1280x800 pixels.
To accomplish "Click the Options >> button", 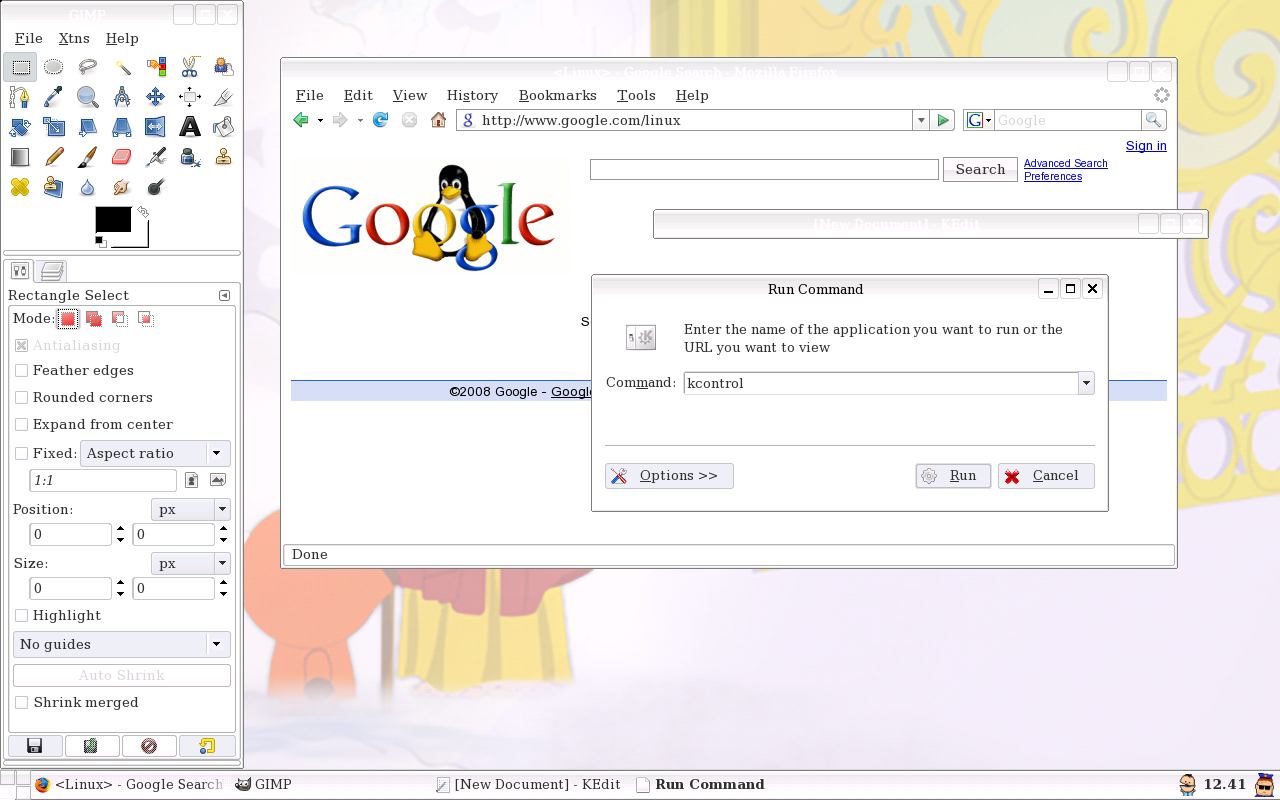I will [669, 476].
